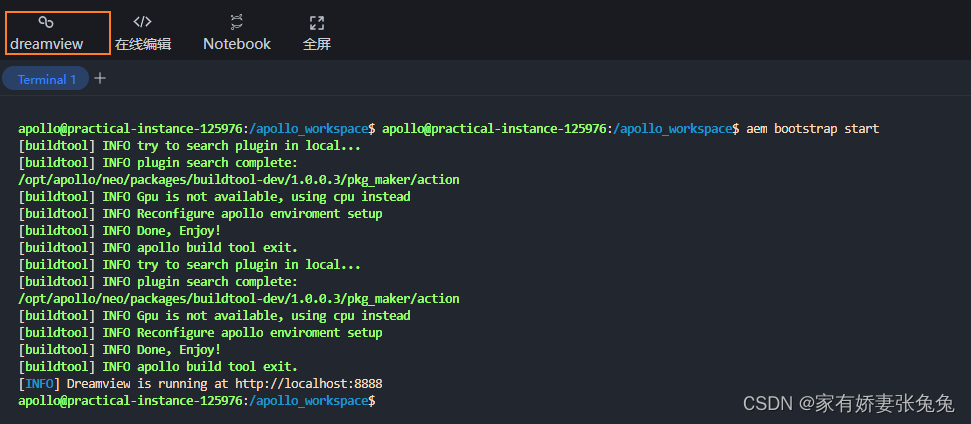The width and height of the screenshot is (971, 424).
Task: Click the second 'apollo build tool exit.' line
Action: 158,366
